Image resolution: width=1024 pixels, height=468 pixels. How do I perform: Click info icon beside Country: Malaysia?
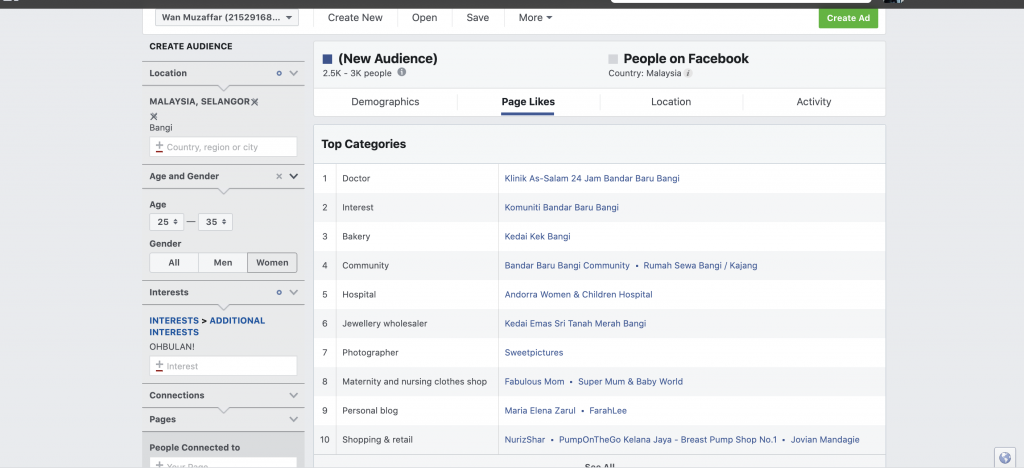tap(688, 74)
